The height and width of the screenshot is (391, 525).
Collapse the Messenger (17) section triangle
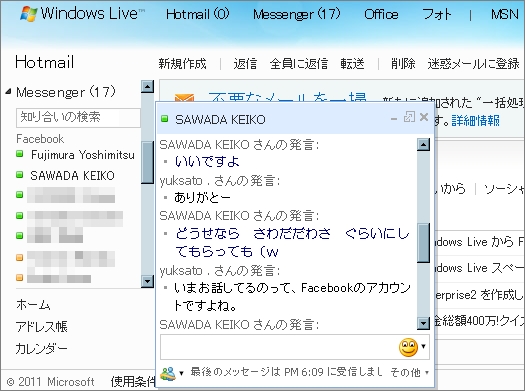(x=8, y=91)
